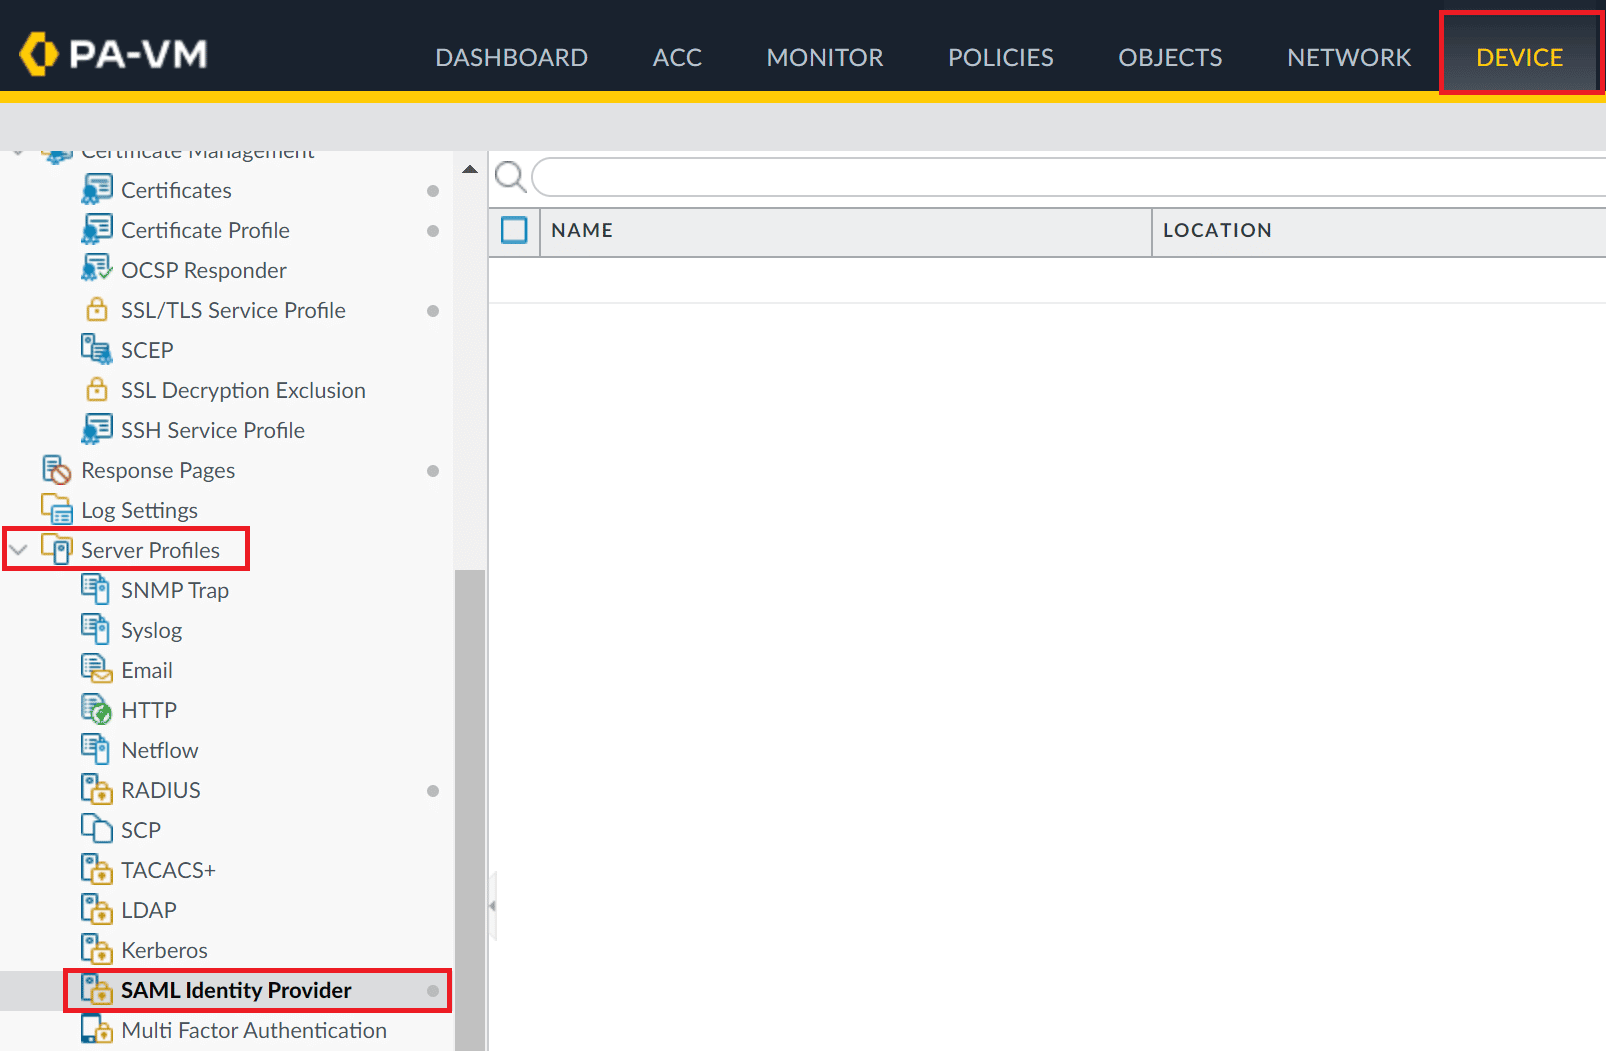This screenshot has width=1606, height=1051.
Task: Collapse the left navigation panel handle
Action: point(492,906)
